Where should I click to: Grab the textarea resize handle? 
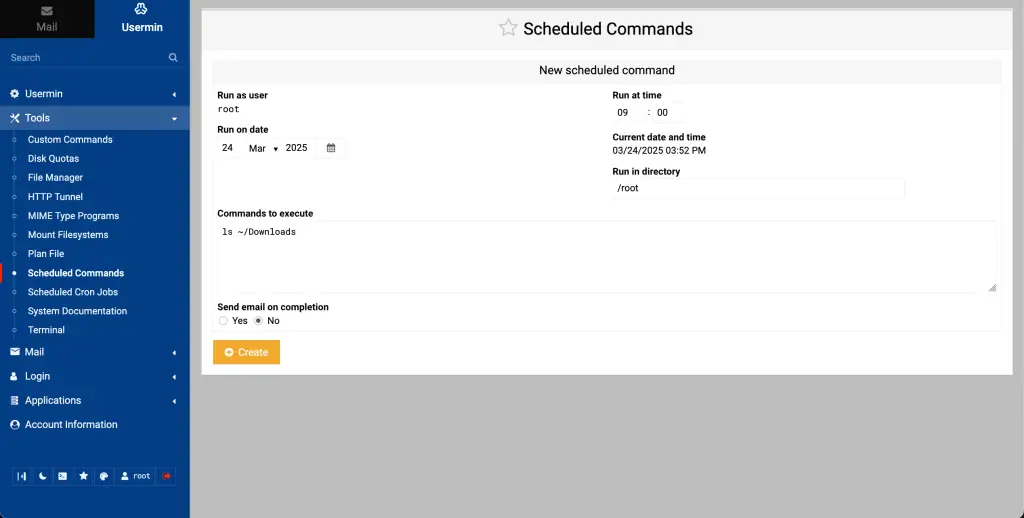pyautogui.click(x=992, y=287)
